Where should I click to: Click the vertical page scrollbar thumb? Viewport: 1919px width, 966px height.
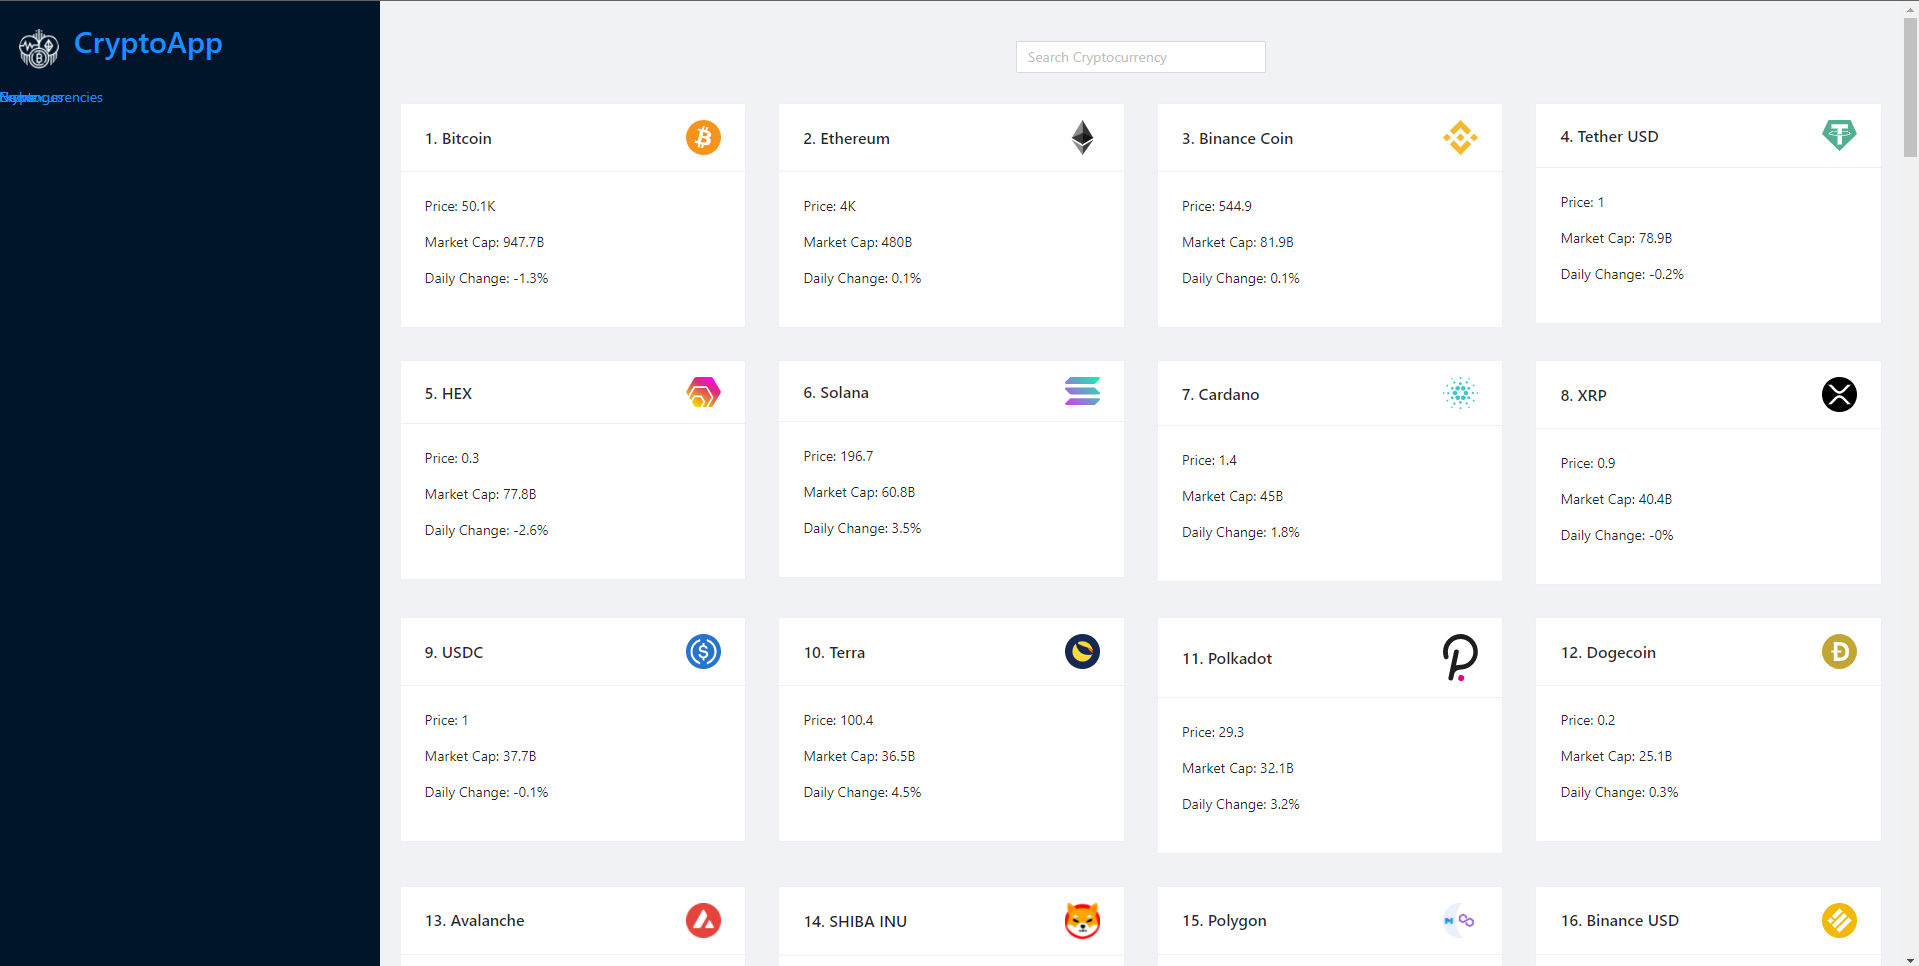(1910, 87)
